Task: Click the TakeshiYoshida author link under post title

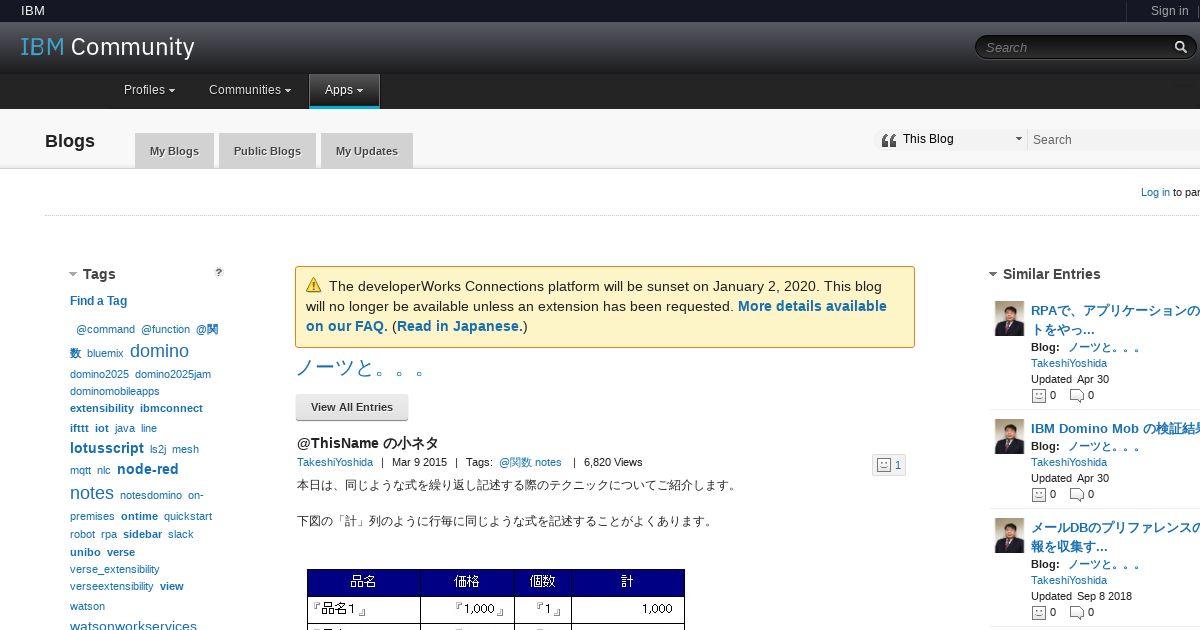Action: click(335, 462)
